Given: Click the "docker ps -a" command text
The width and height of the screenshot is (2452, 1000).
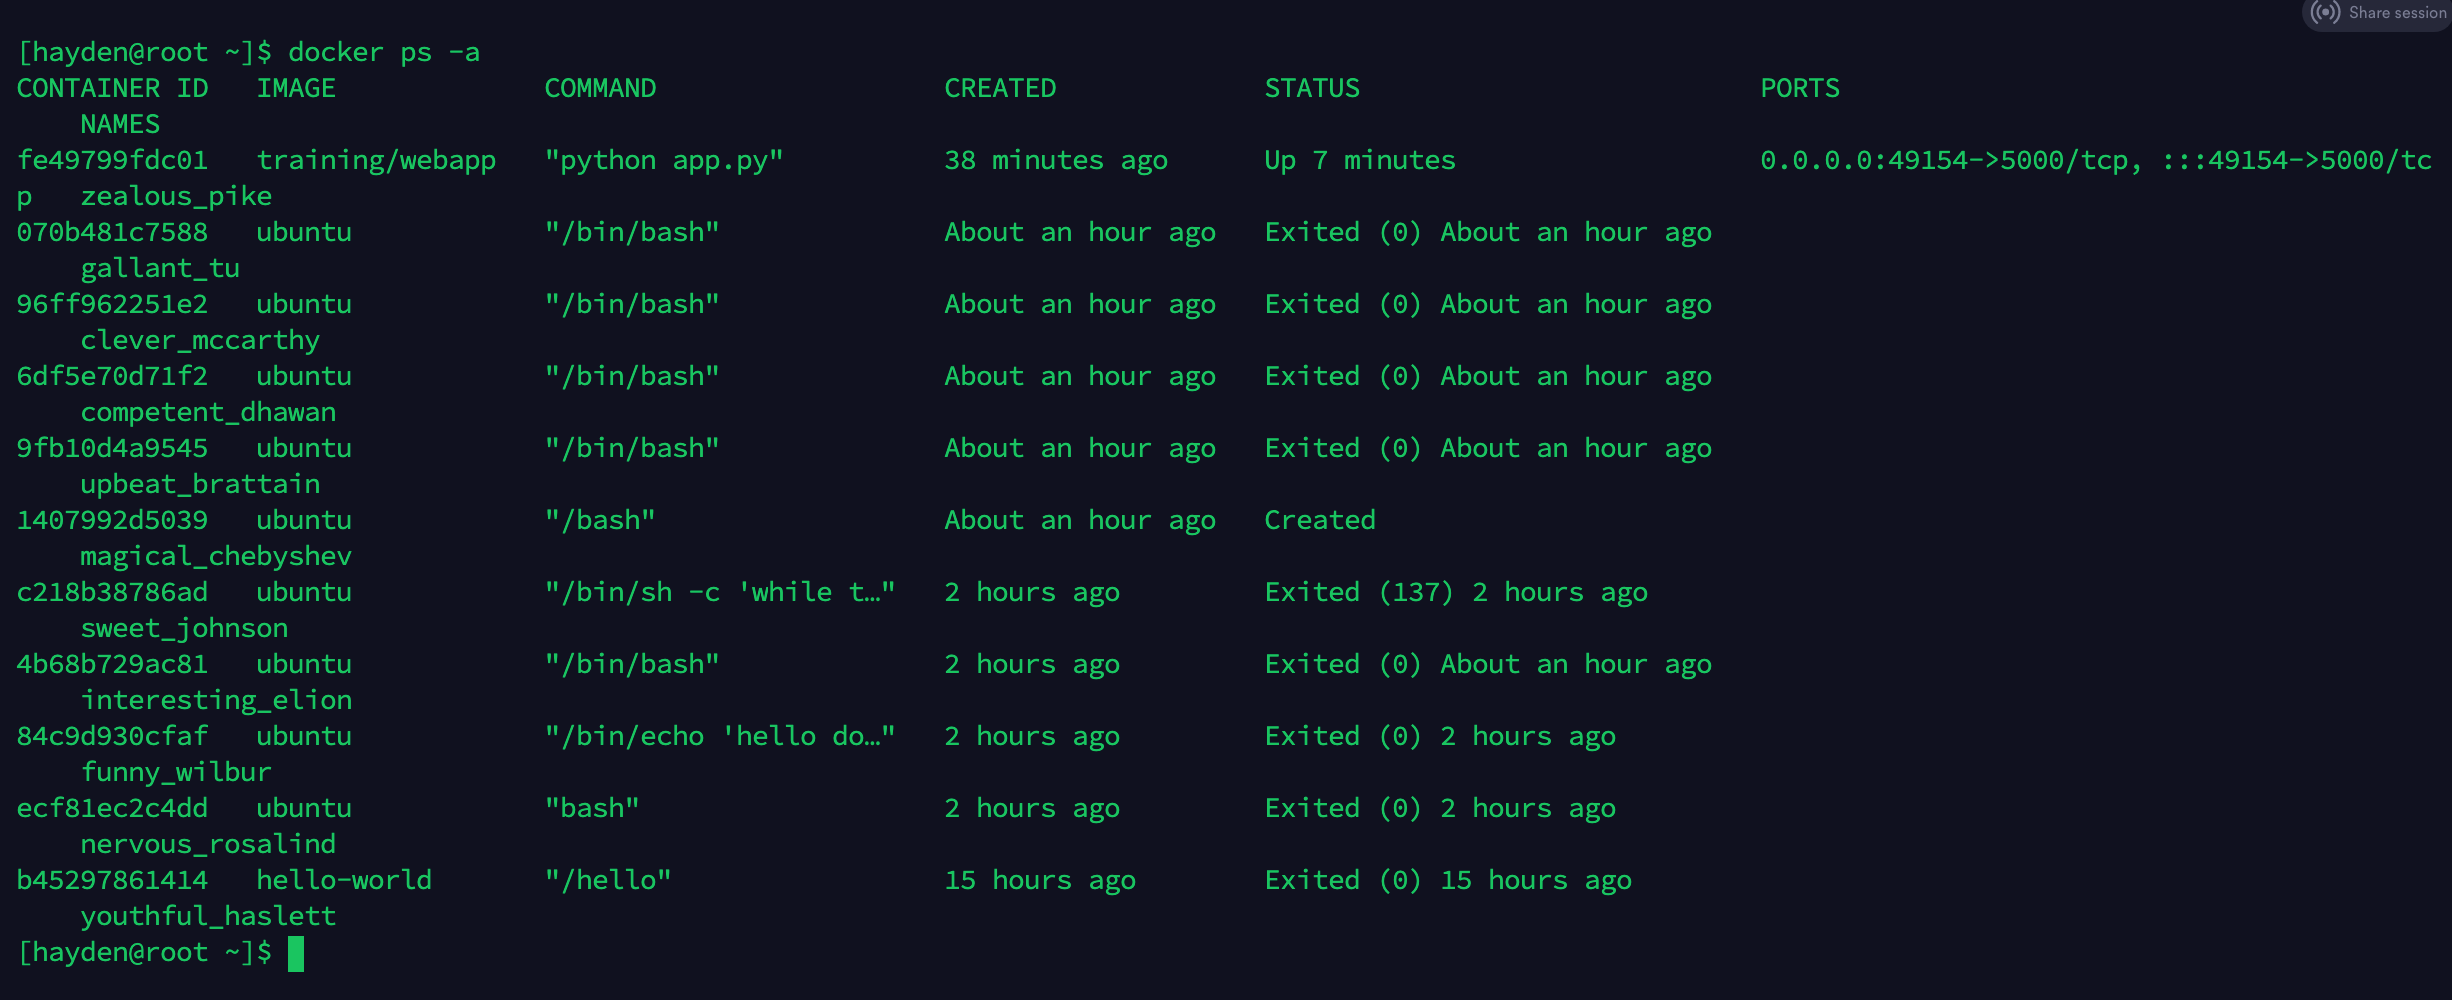Looking at the screenshot, I should coord(384,53).
